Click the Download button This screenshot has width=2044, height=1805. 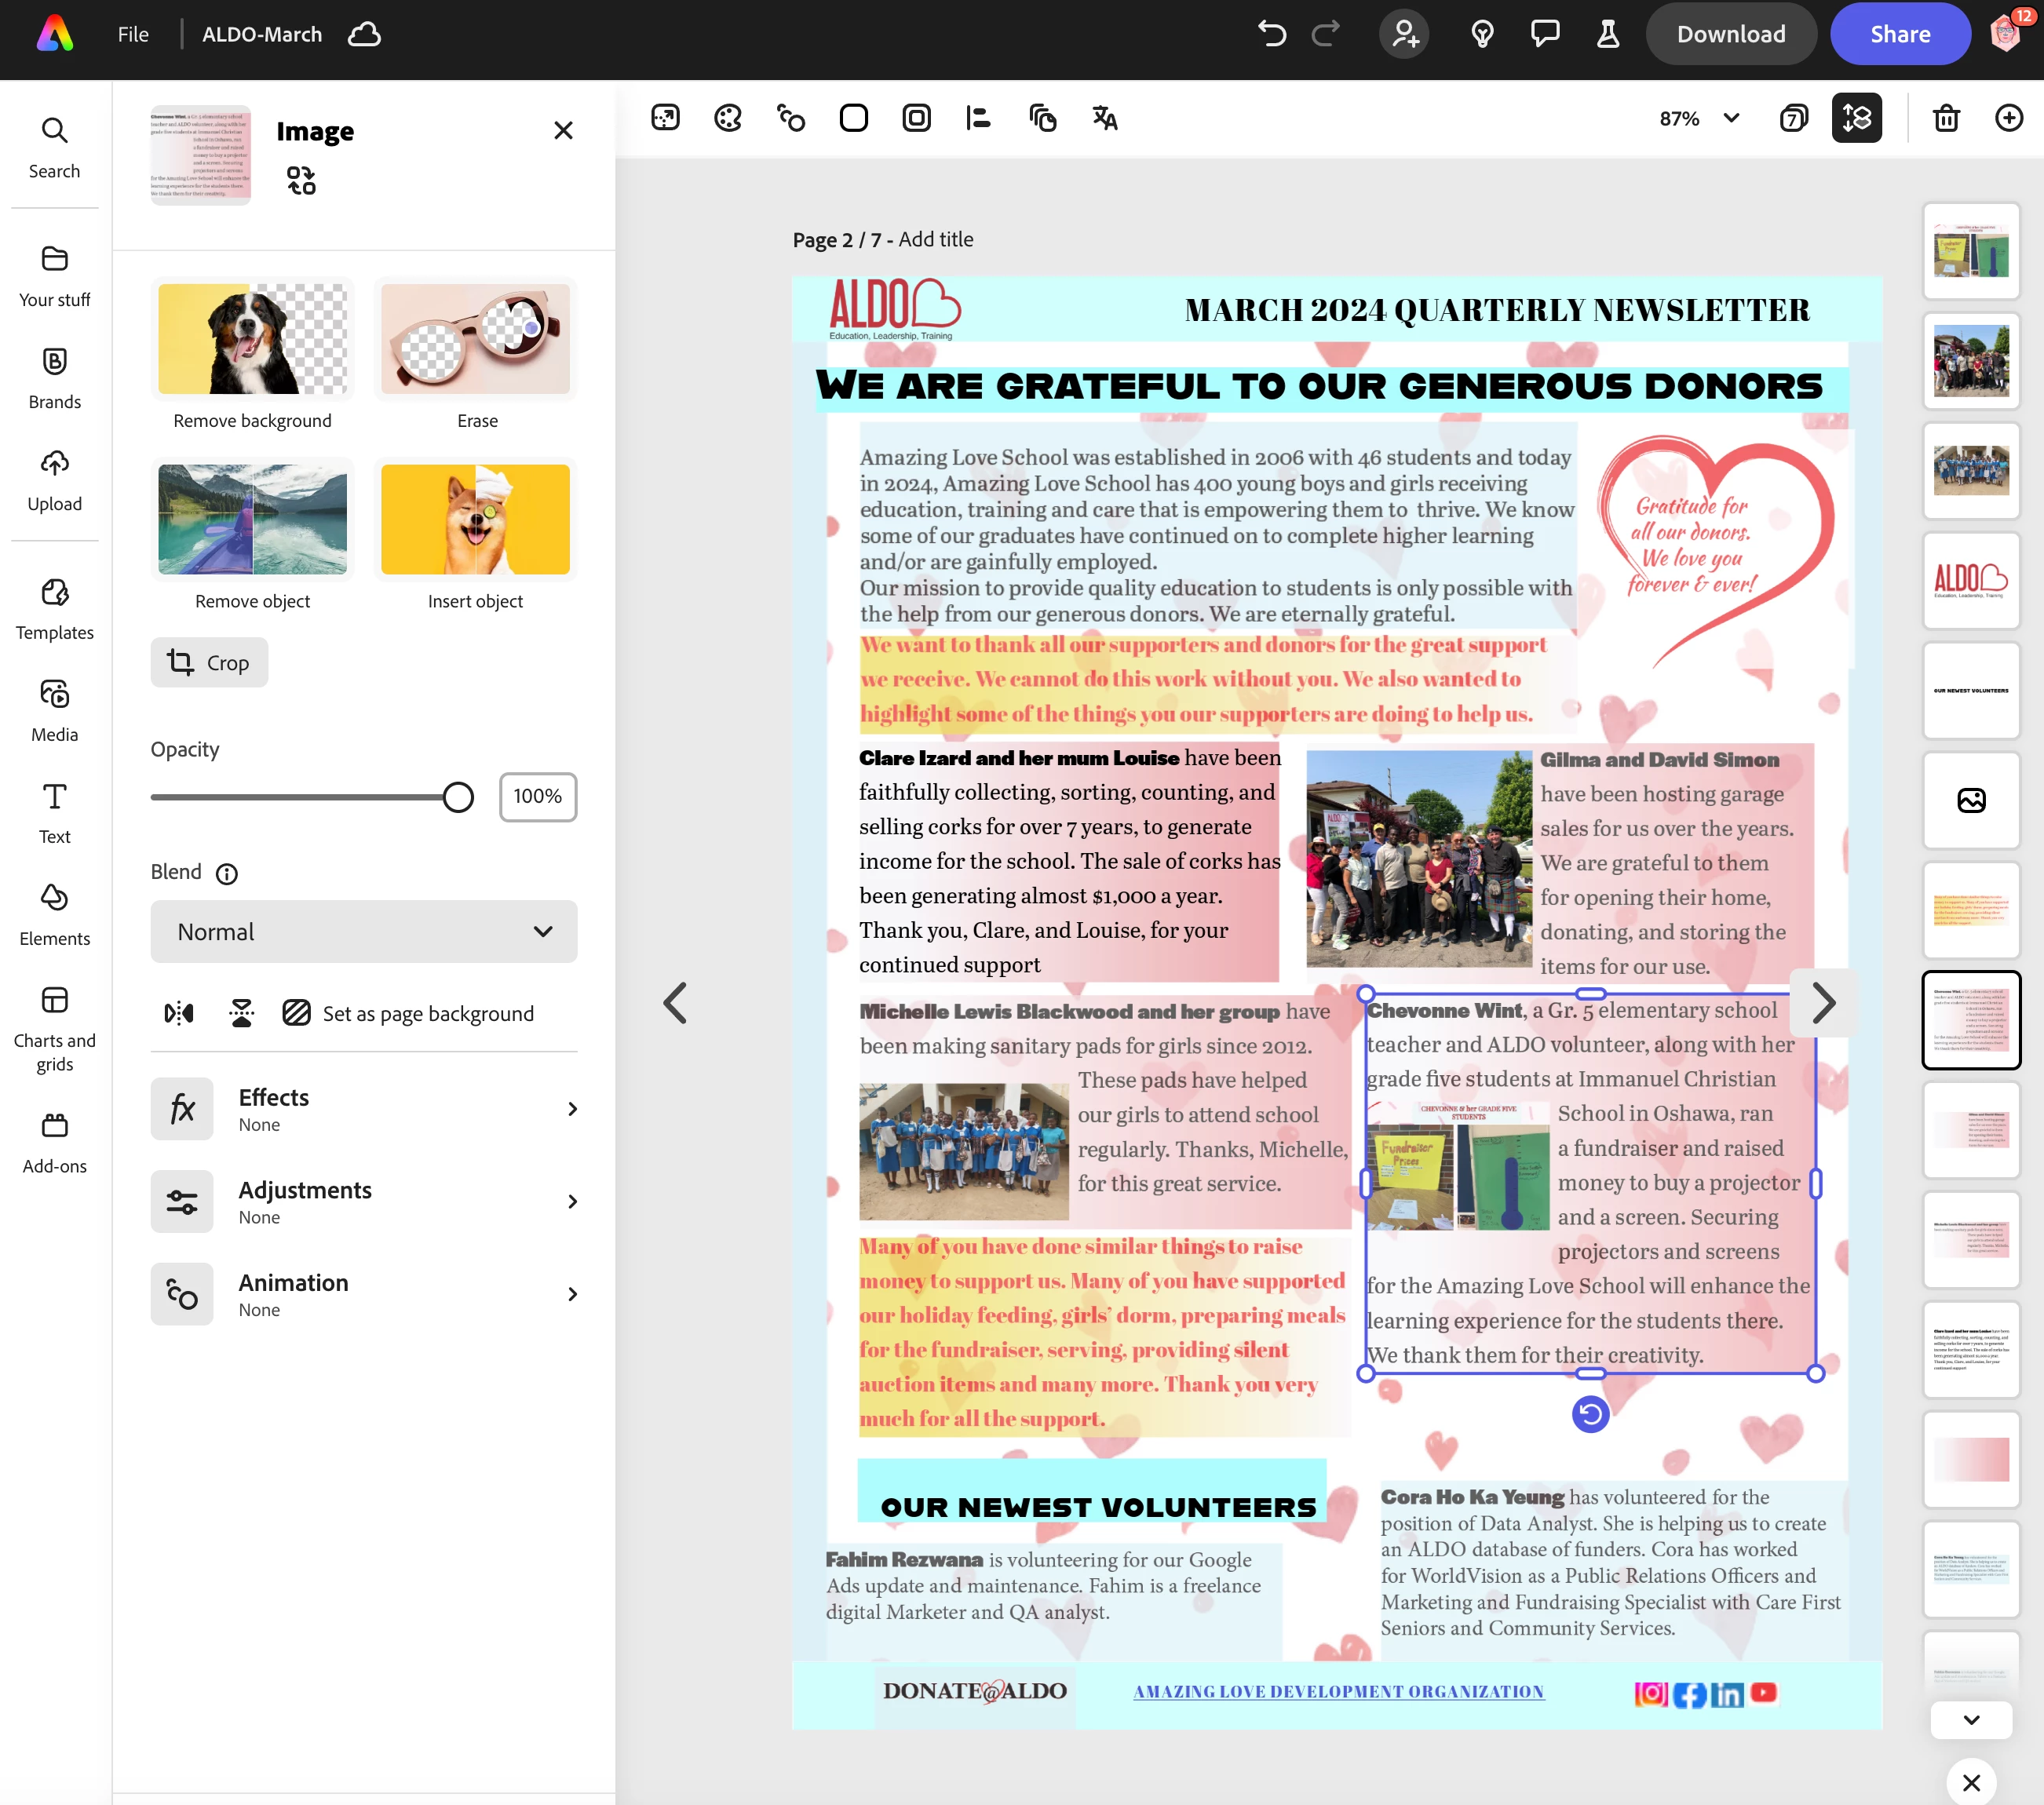(x=1730, y=34)
